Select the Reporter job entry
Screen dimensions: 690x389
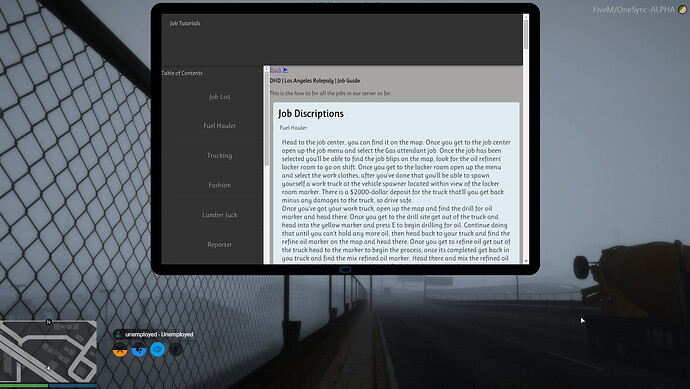(x=219, y=244)
